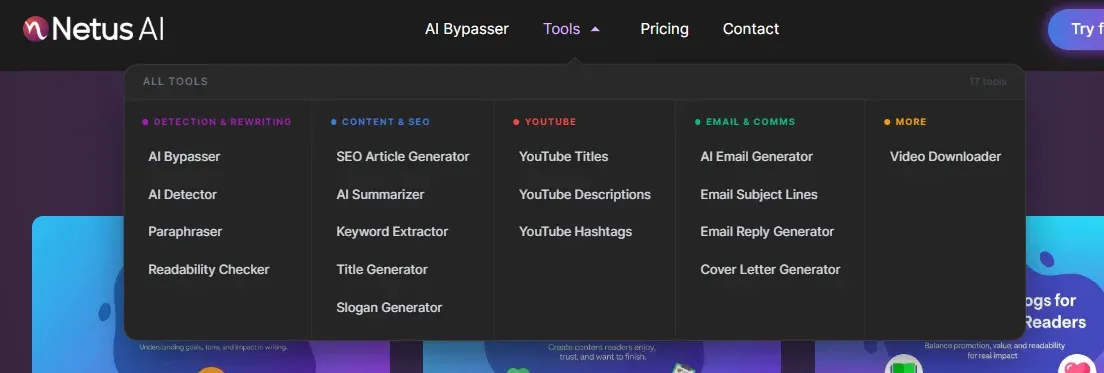Open the Readability Checker tool
Image resolution: width=1104 pixels, height=373 pixels.
(x=208, y=270)
